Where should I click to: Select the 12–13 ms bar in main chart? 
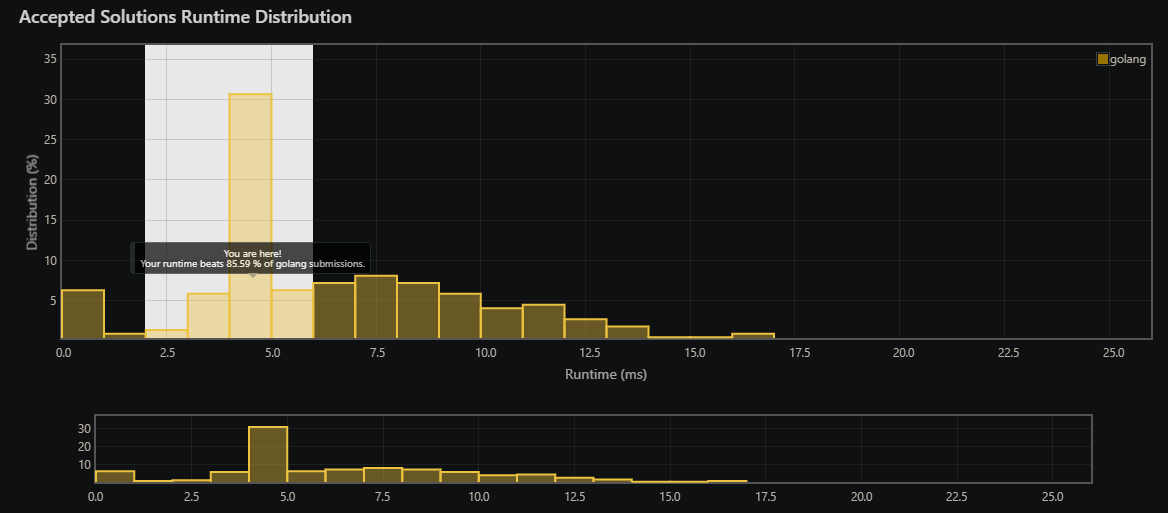pyautogui.click(x=585, y=329)
